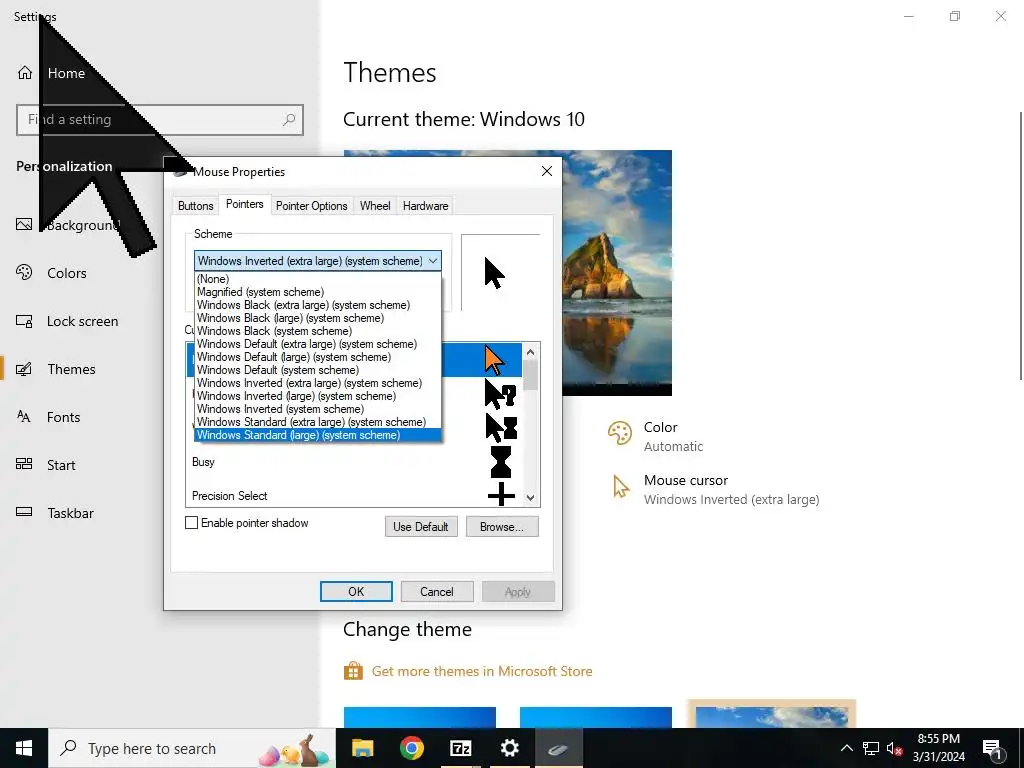Launch Google Chrome from the taskbar
The height and width of the screenshot is (768, 1024).
click(x=411, y=748)
